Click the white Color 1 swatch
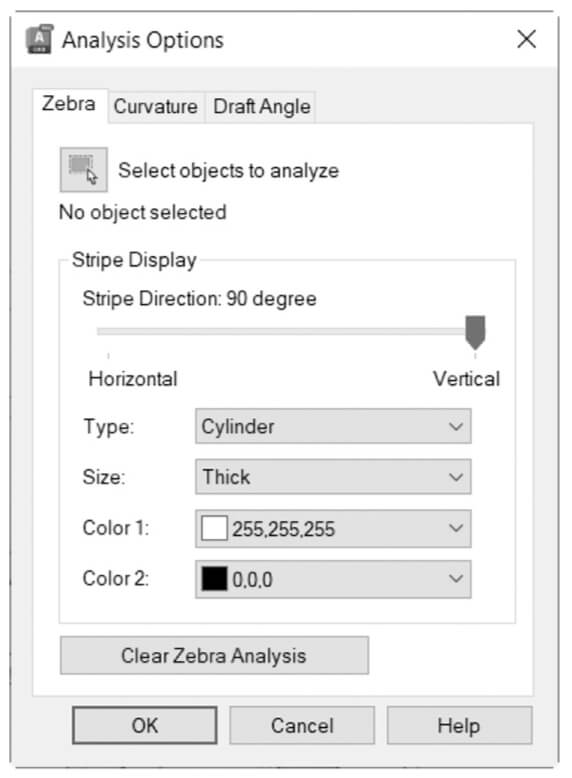This screenshot has height=778, width=572. coord(214,528)
